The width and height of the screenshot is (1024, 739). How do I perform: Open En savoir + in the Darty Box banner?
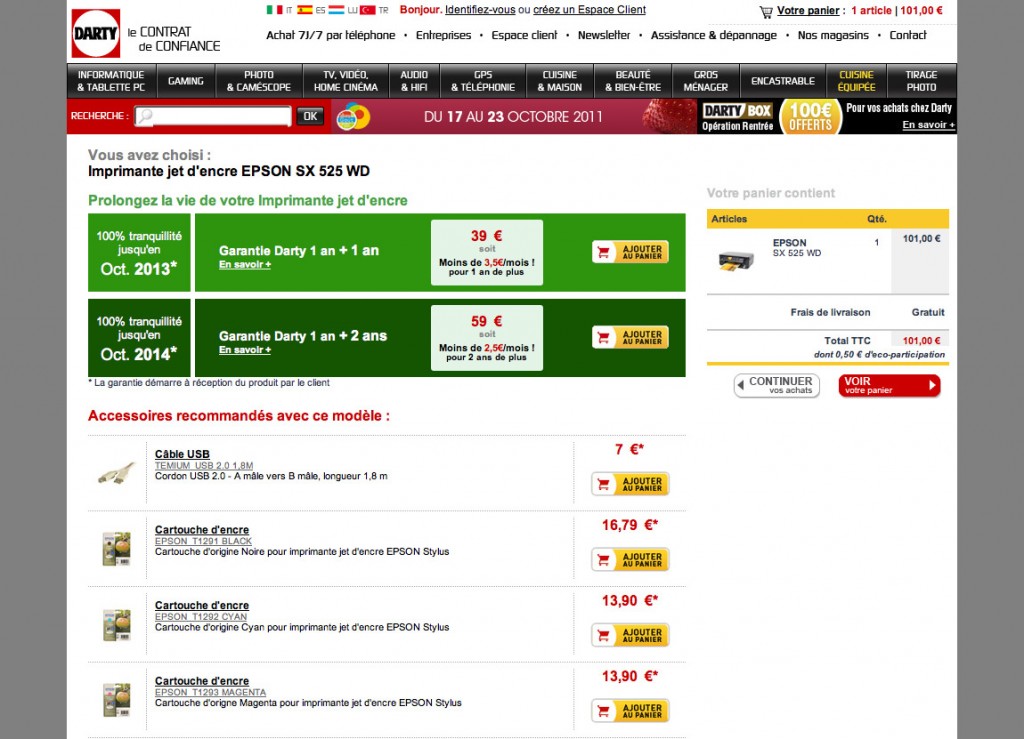pos(929,125)
